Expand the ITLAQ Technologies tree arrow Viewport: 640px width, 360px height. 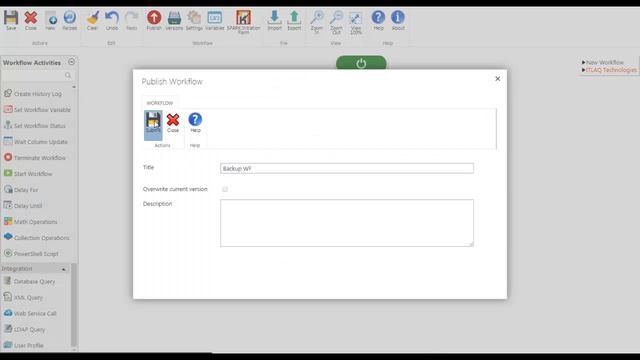click(583, 70)
